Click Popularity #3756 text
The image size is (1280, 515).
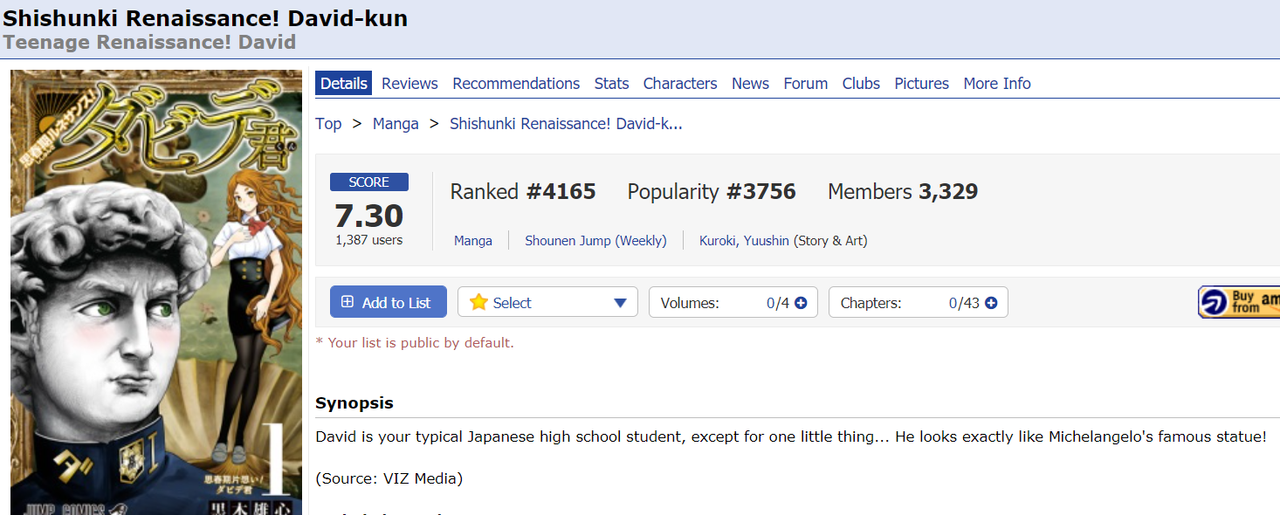pos(712,191)
